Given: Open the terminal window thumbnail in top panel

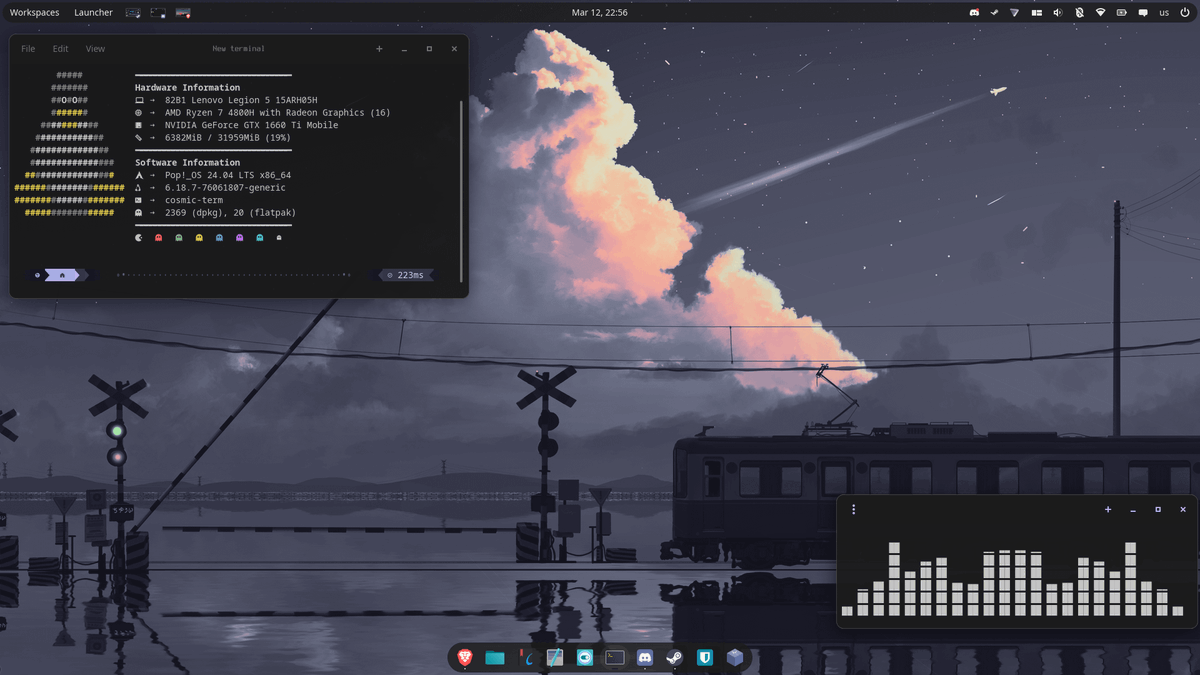Looking at the screenshot, I should [158, 13].
